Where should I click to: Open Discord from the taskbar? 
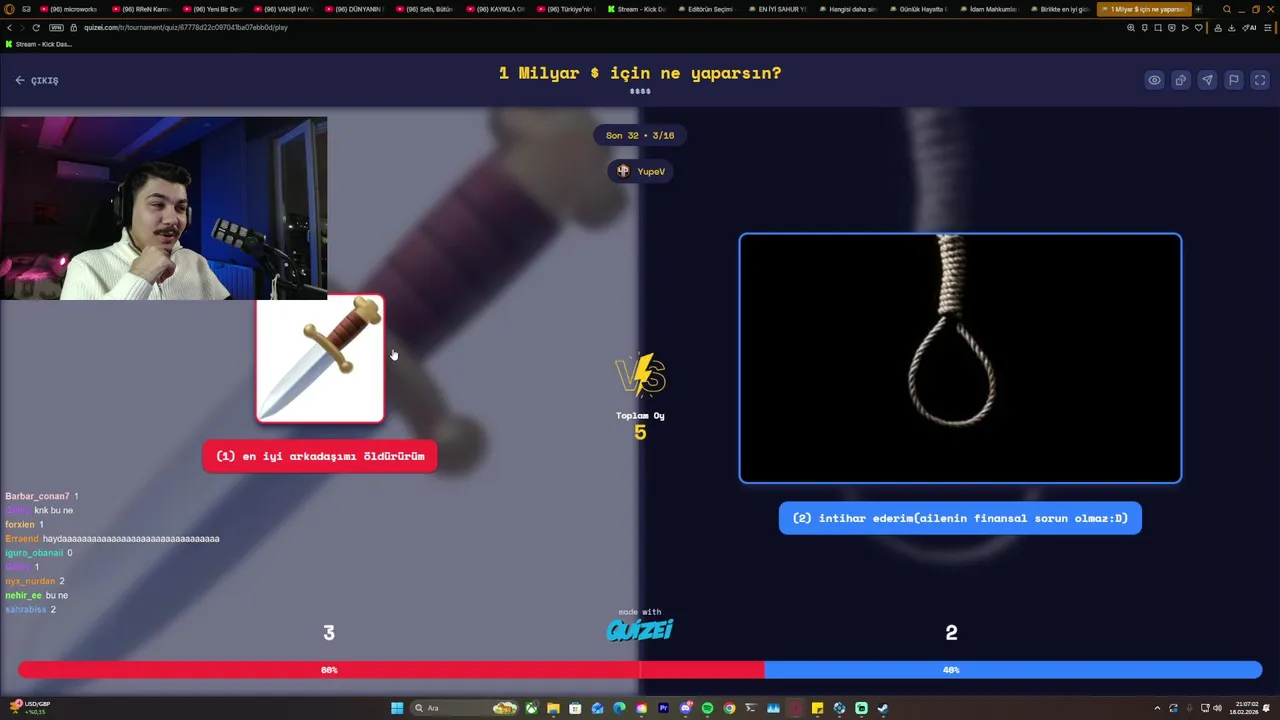(686, 708)
